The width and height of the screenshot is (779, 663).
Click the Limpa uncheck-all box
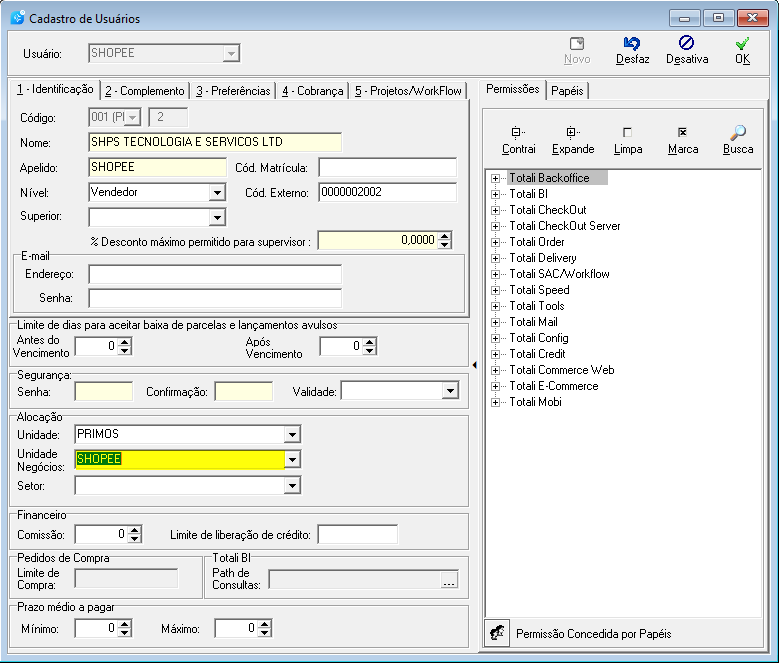[627, 133]
